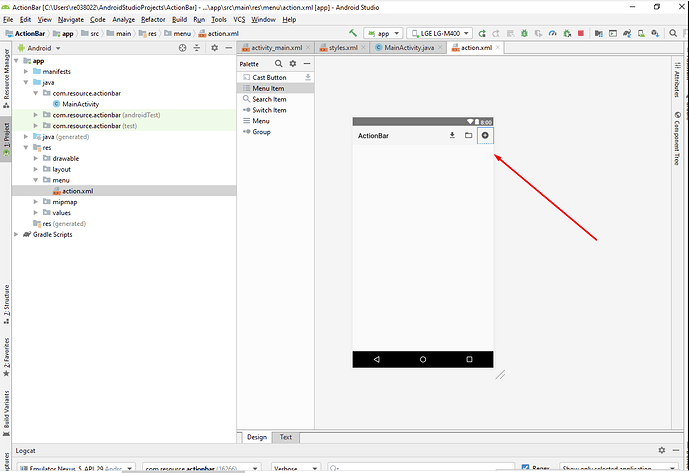Select download icon in preview ActionBar
Image resolution: width=689 pixels, height=473 pixels.
pos(452,135)
